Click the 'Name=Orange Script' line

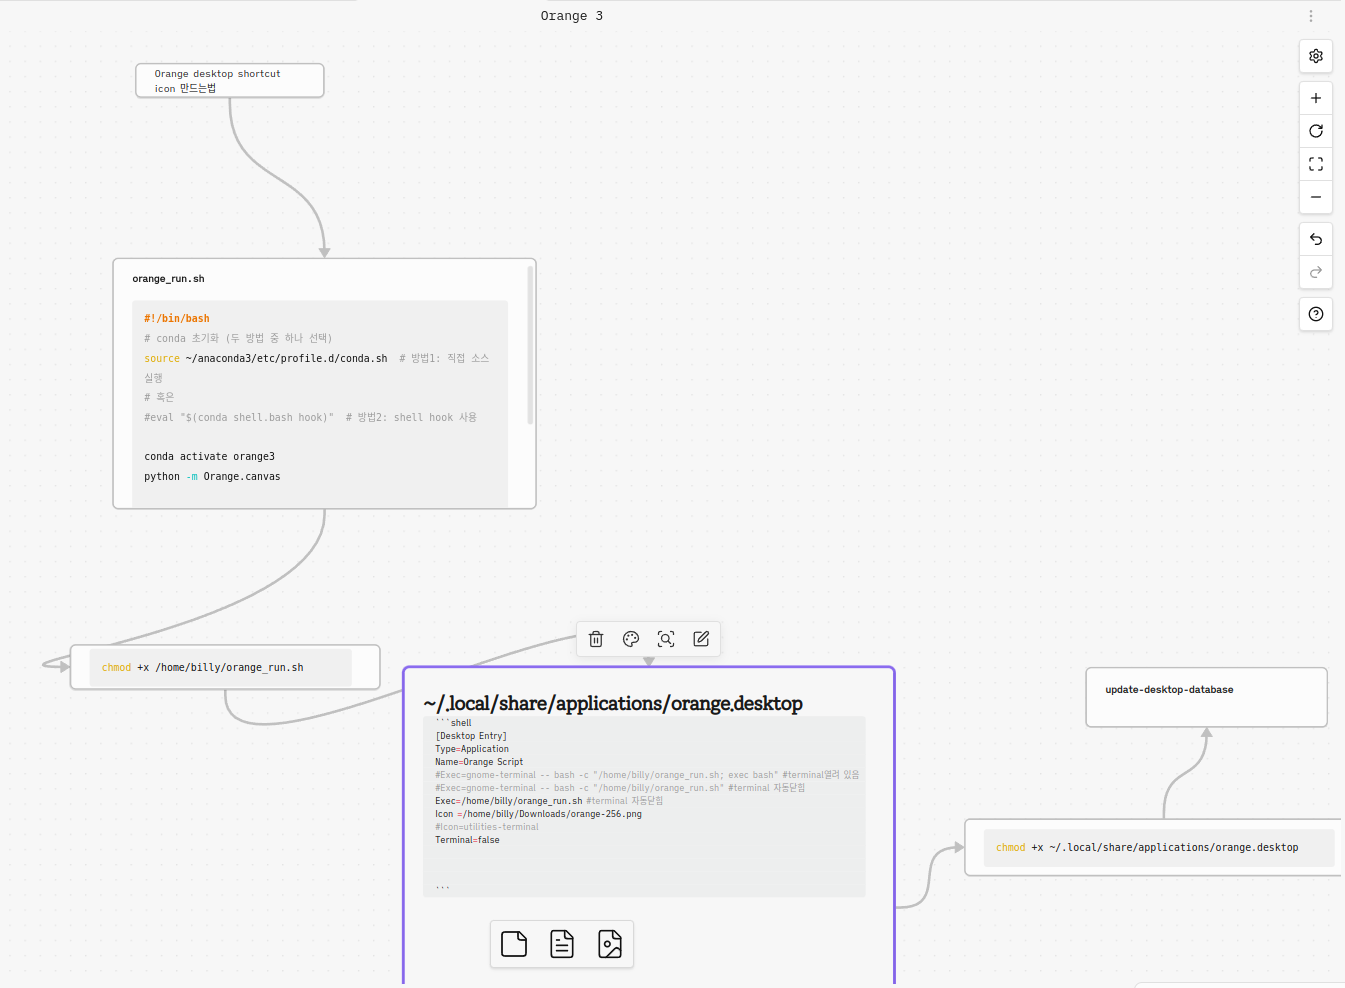coord(479,762)
